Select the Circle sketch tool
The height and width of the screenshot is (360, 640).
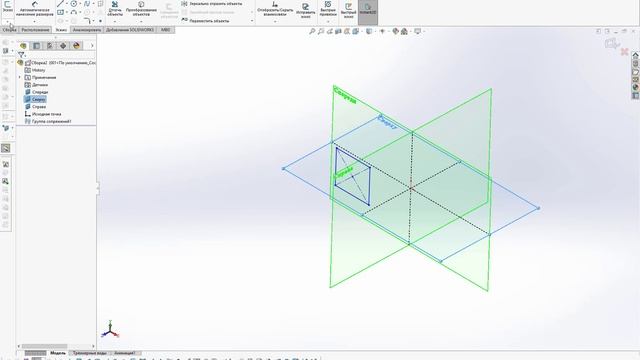[x=73, y=4]
